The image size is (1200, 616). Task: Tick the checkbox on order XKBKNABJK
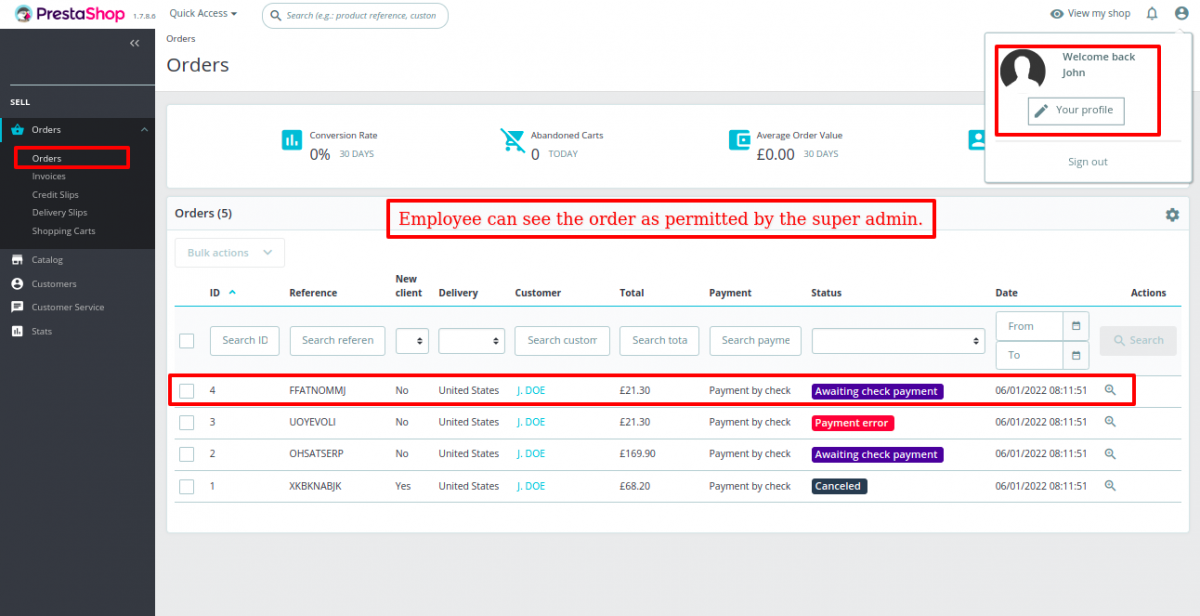point(186,486)
